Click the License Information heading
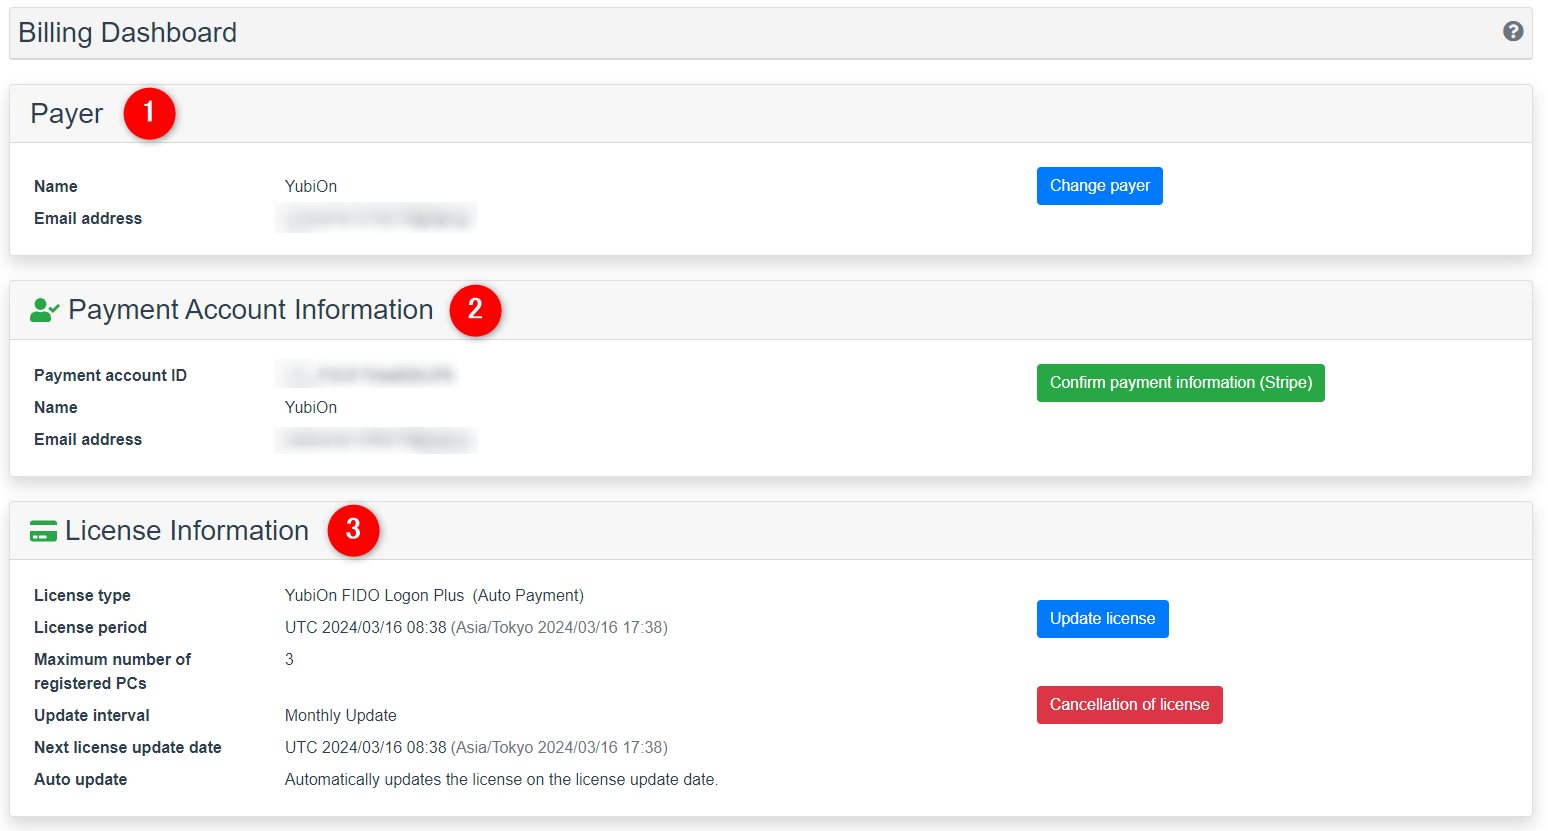 (187, 531)
